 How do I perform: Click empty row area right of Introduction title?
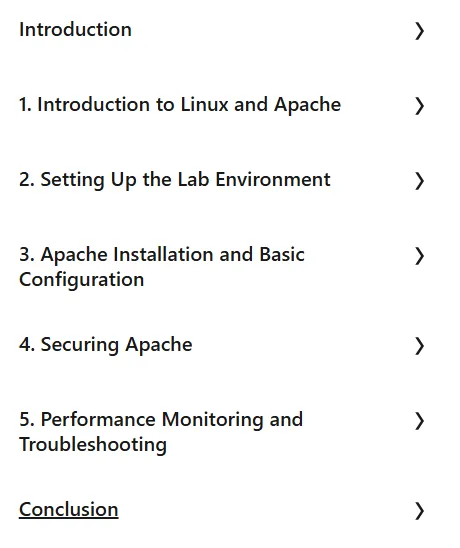[x=273, y=30]
